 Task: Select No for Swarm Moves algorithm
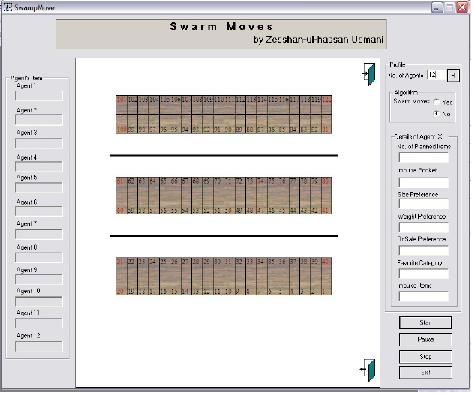[437, 114]
